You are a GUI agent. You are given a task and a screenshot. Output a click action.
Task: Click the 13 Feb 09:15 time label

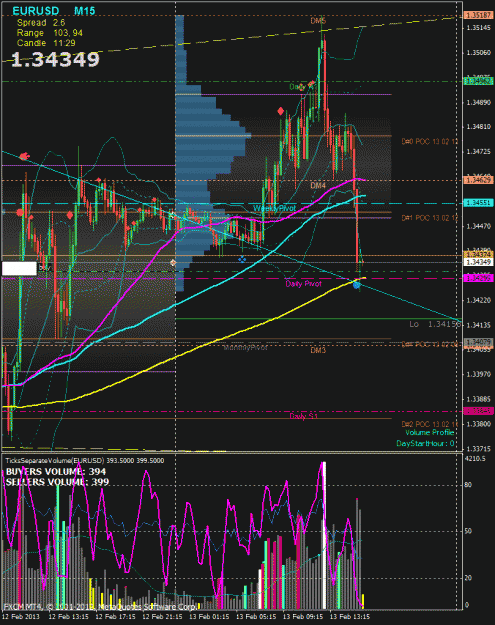(303, 617)
